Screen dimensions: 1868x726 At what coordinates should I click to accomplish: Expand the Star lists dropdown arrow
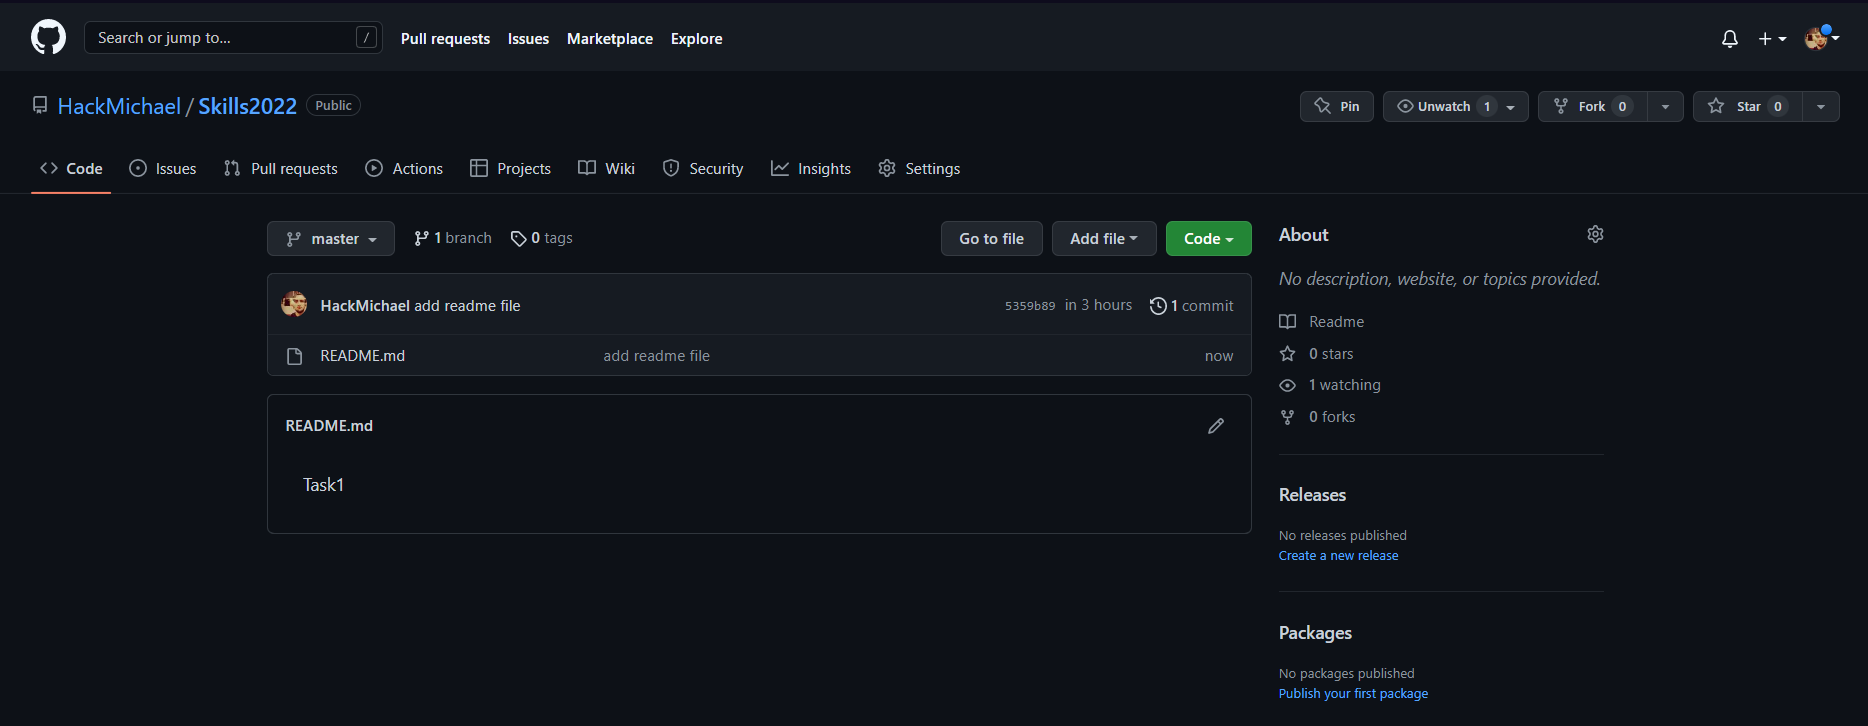click(x=1821, y=106)
